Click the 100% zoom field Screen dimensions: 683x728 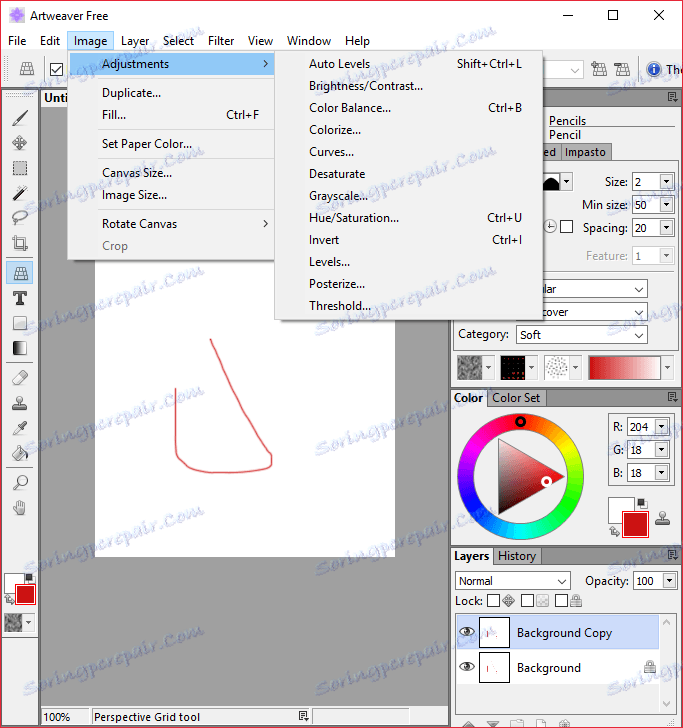[x=64, y=716]
